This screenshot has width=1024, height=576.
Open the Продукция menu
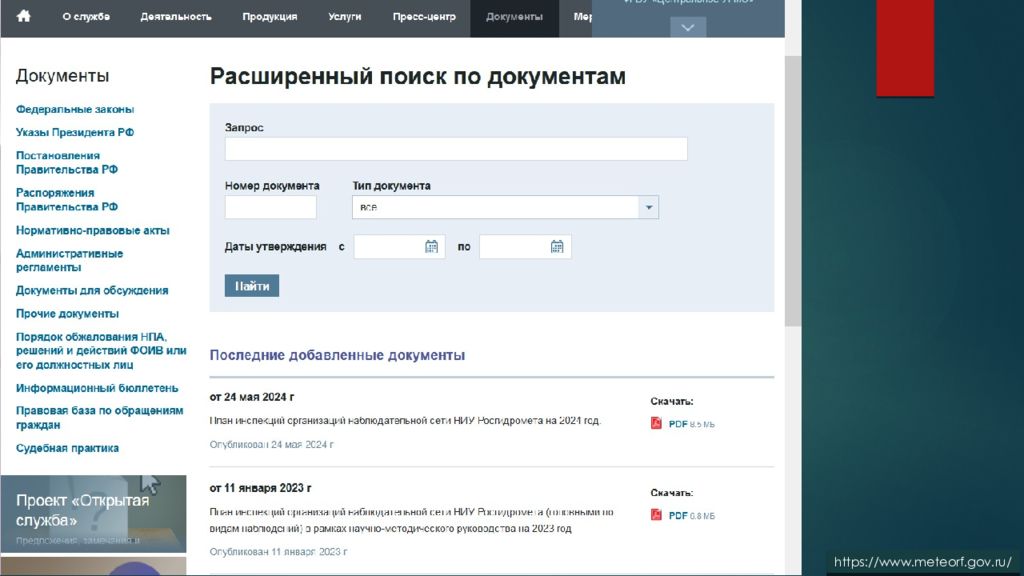270,16
